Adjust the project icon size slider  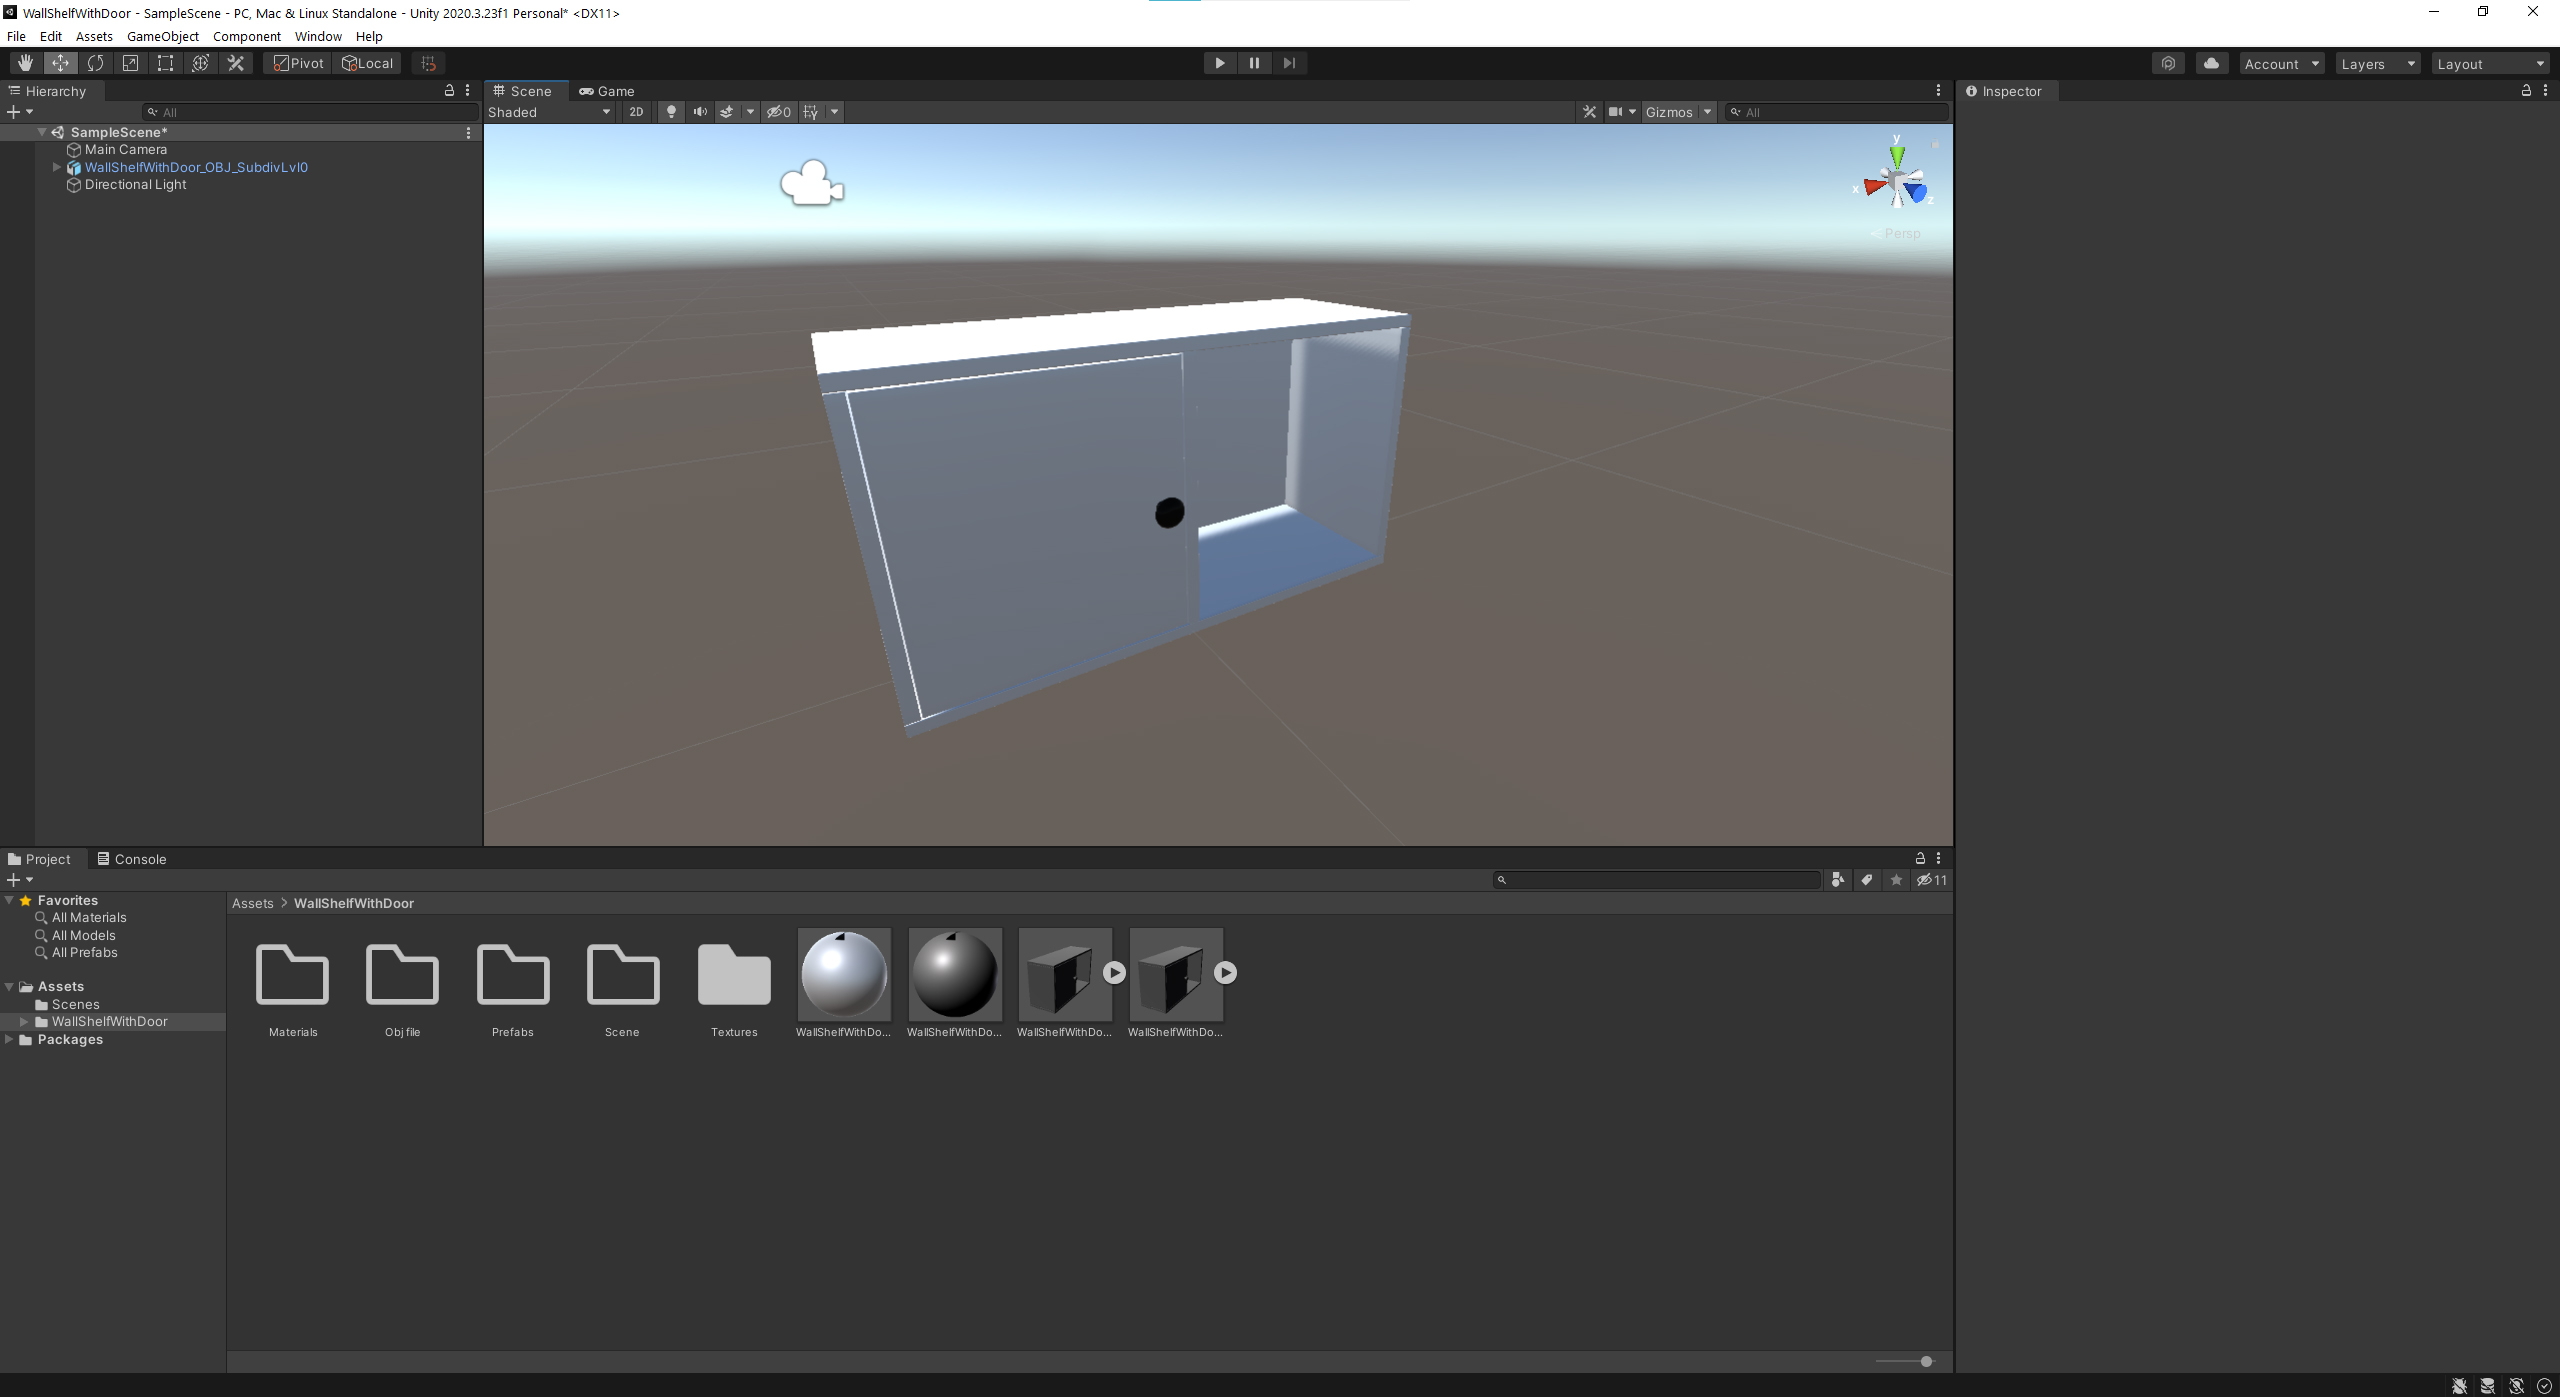click(1925, 1361)
